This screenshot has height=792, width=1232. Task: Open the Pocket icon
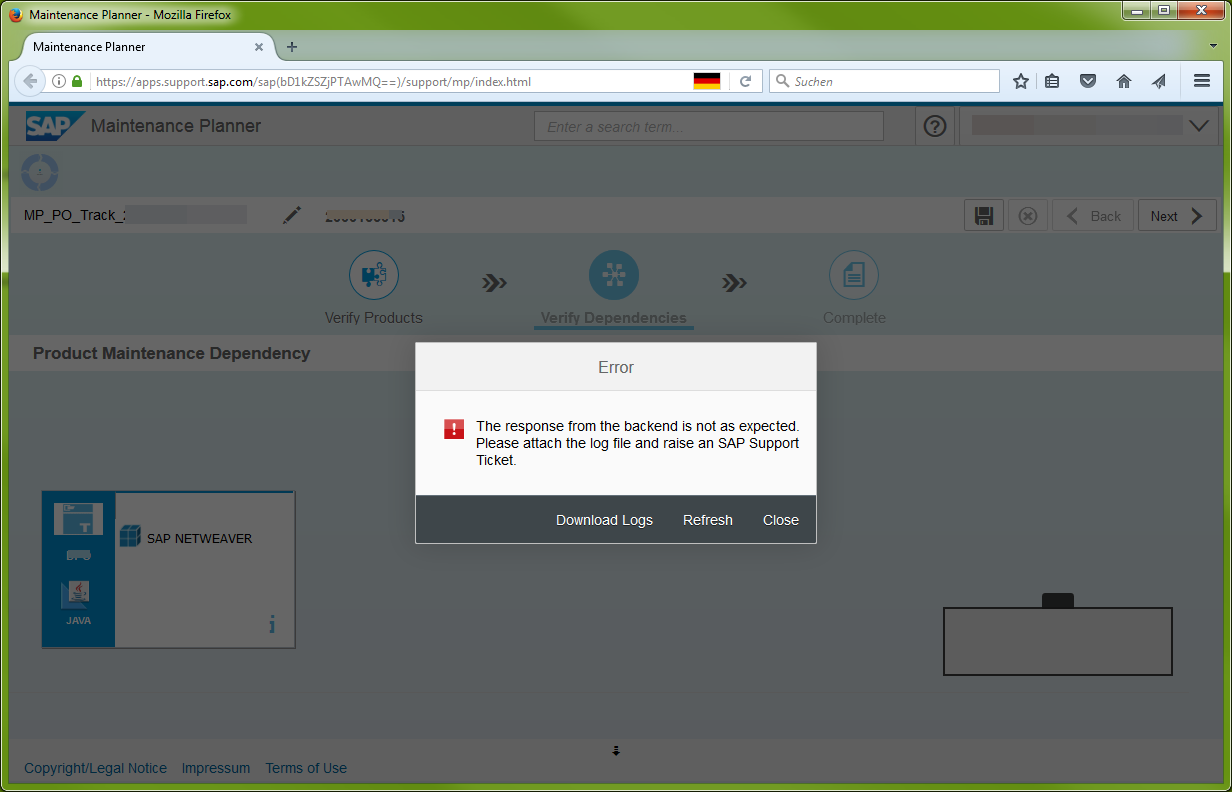click(1088, 81)
